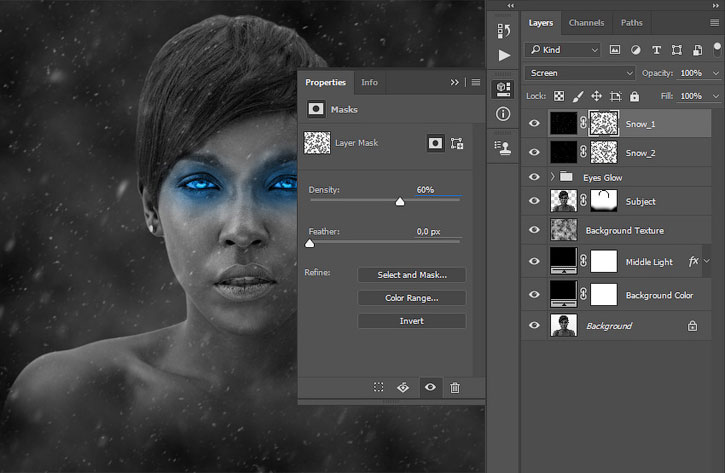This screenshot has width=725, height=473.
Task: Lock transparent pixels icon
Action: tap(559, 96)
